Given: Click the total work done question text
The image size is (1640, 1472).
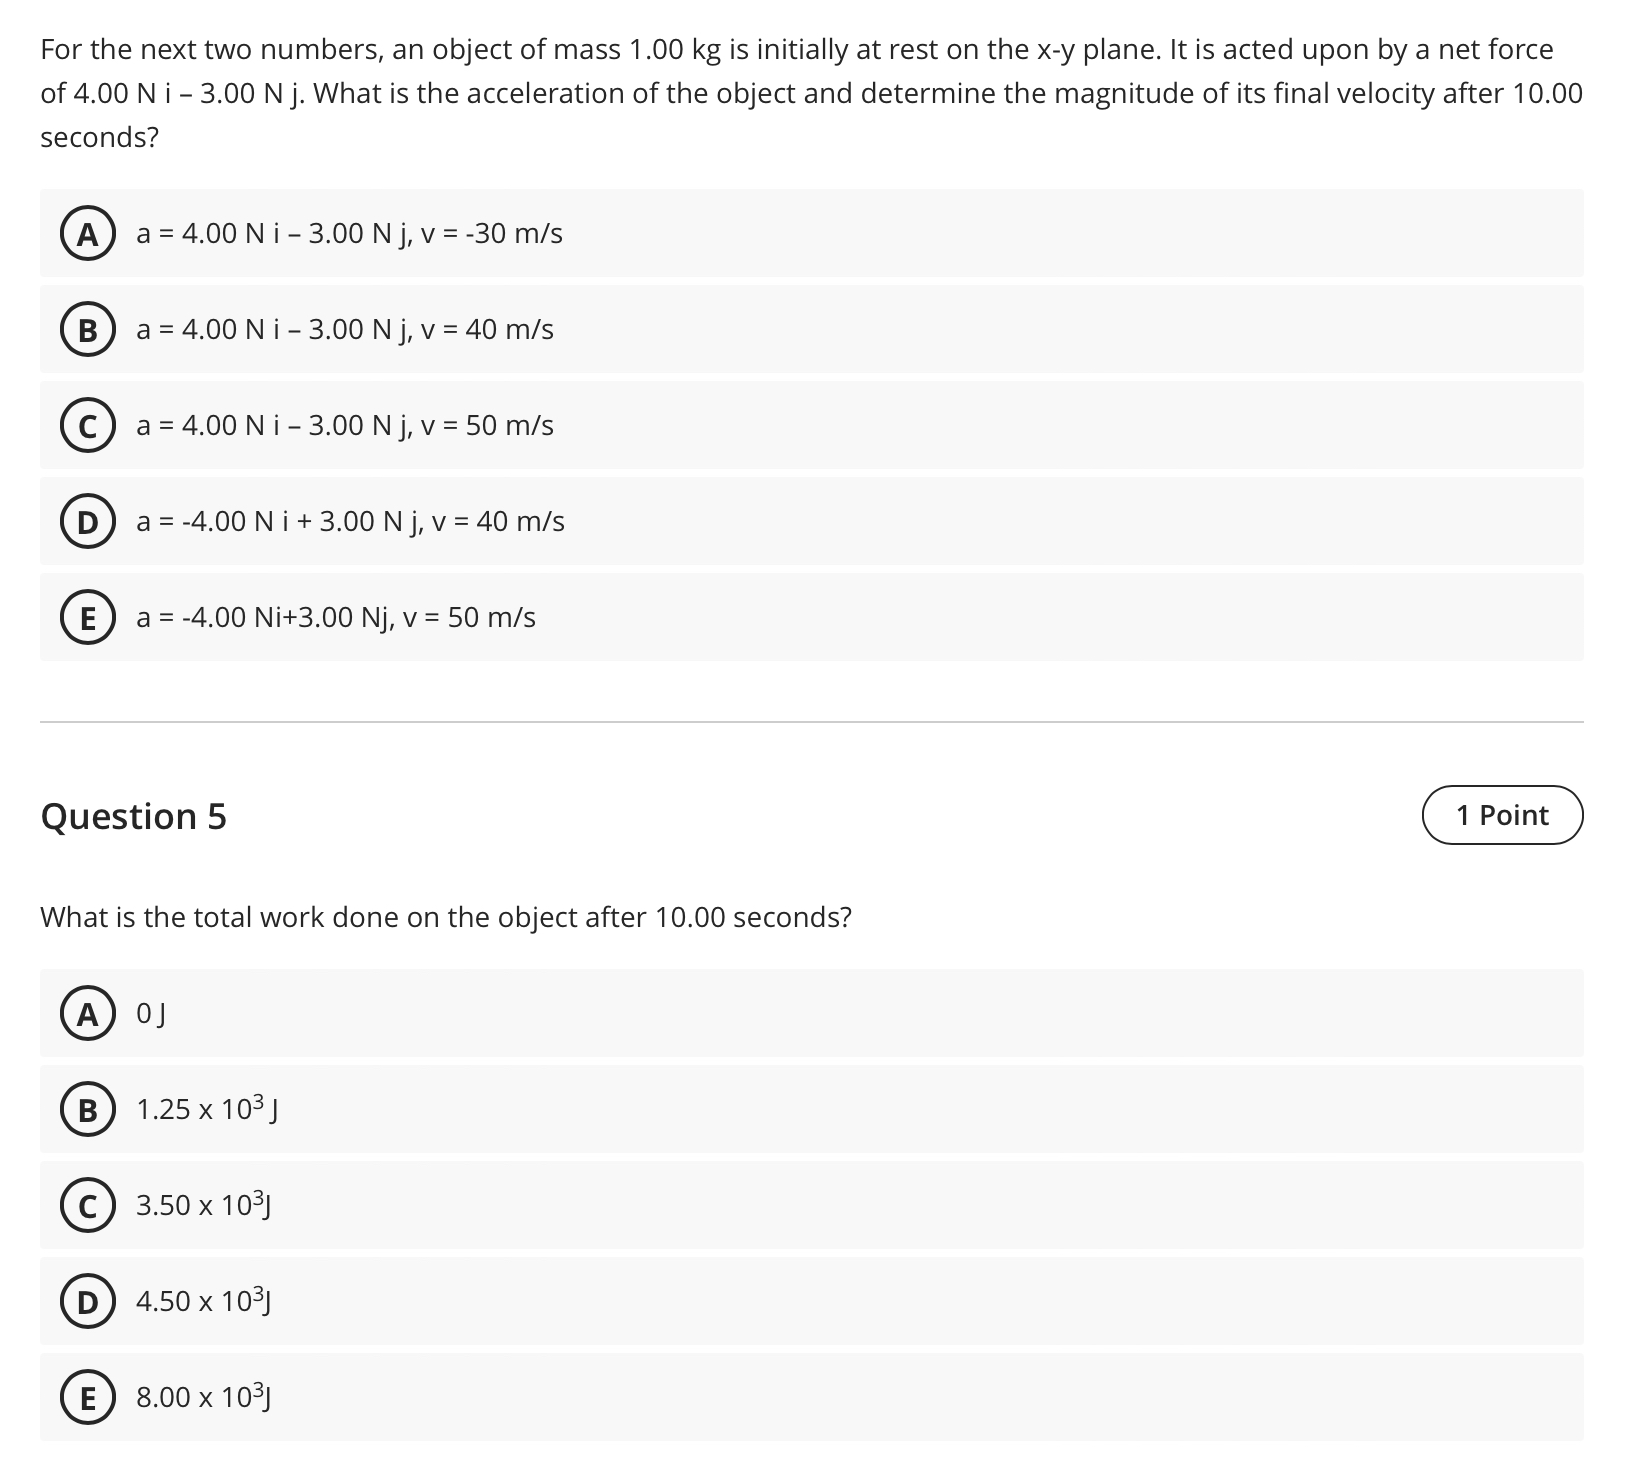Looking at the screenshot, I should [446, 916].
